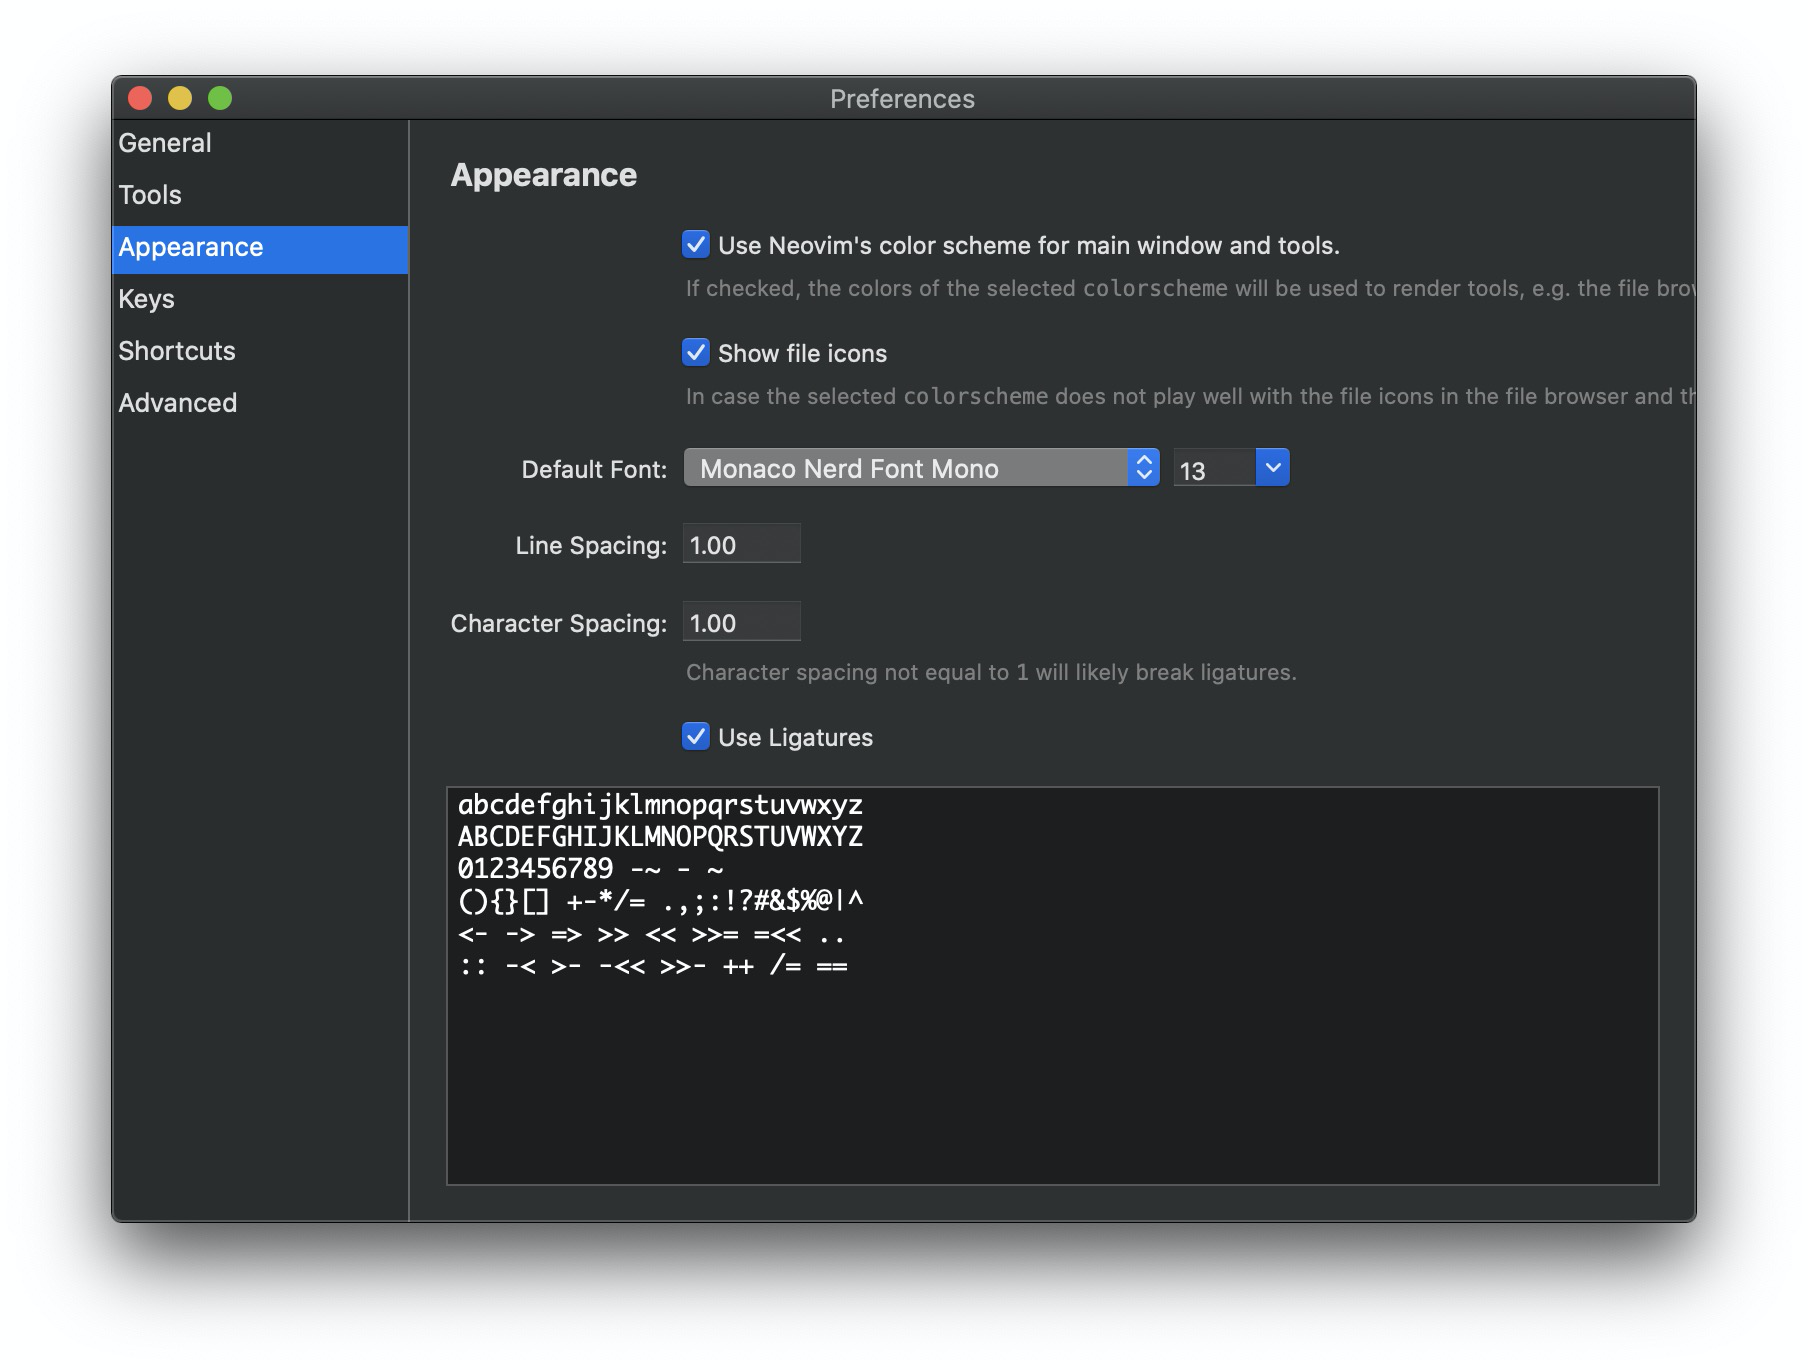The height and width of the screenshot is (1370, 1808).
Task: Go to the Advanced preferences pane
Action: click(x=260, y=403)
